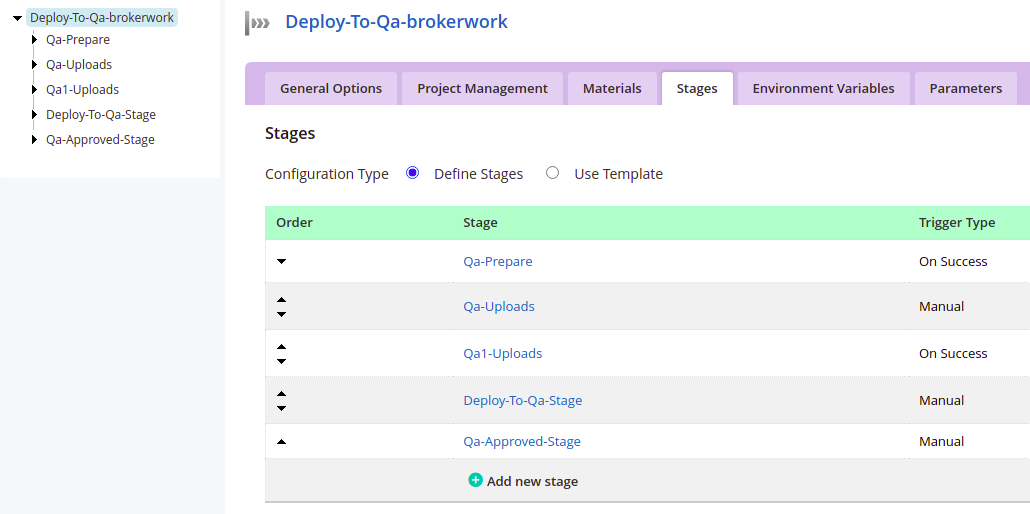Expand the Qa-Approved-Stage tree node
The height and width of the screenshot is (514, 1030).
[x=35, y=140]
